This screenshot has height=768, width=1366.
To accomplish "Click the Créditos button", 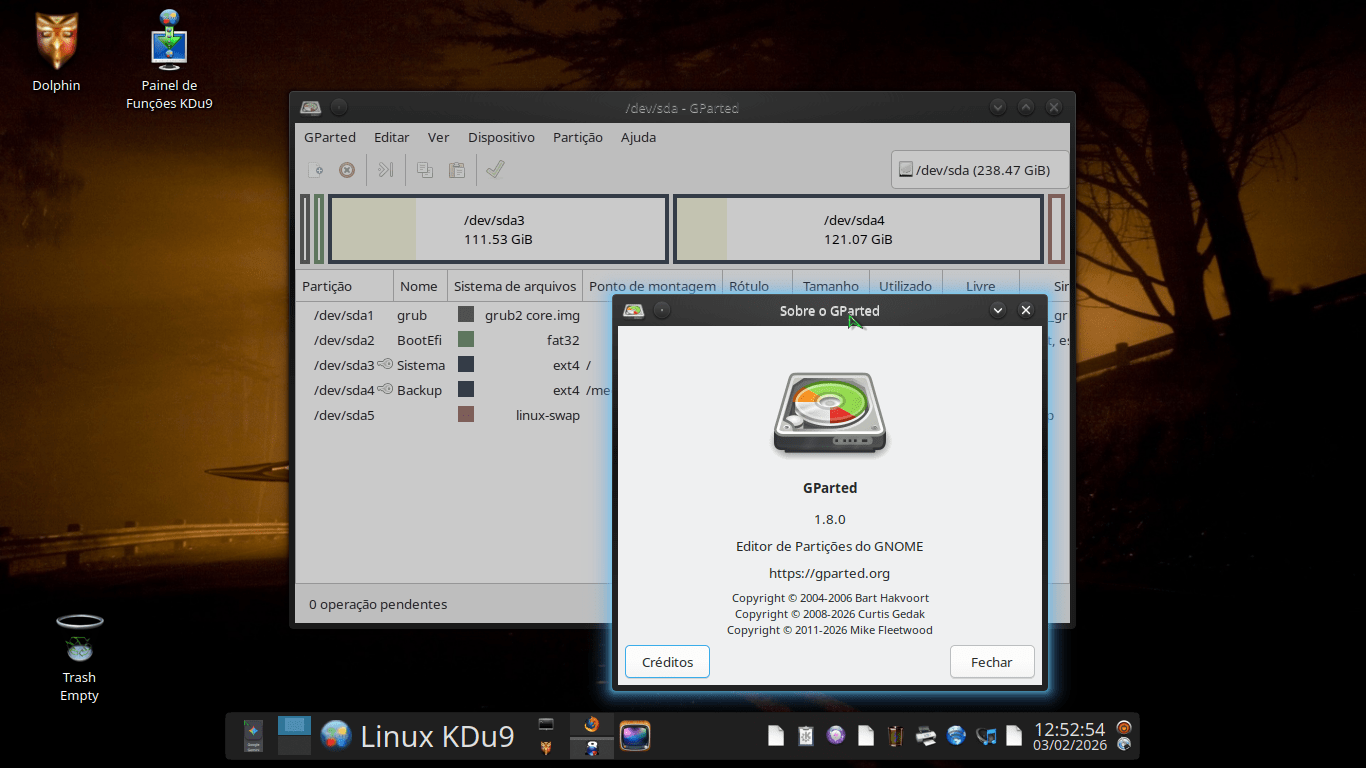I will 667,662.
